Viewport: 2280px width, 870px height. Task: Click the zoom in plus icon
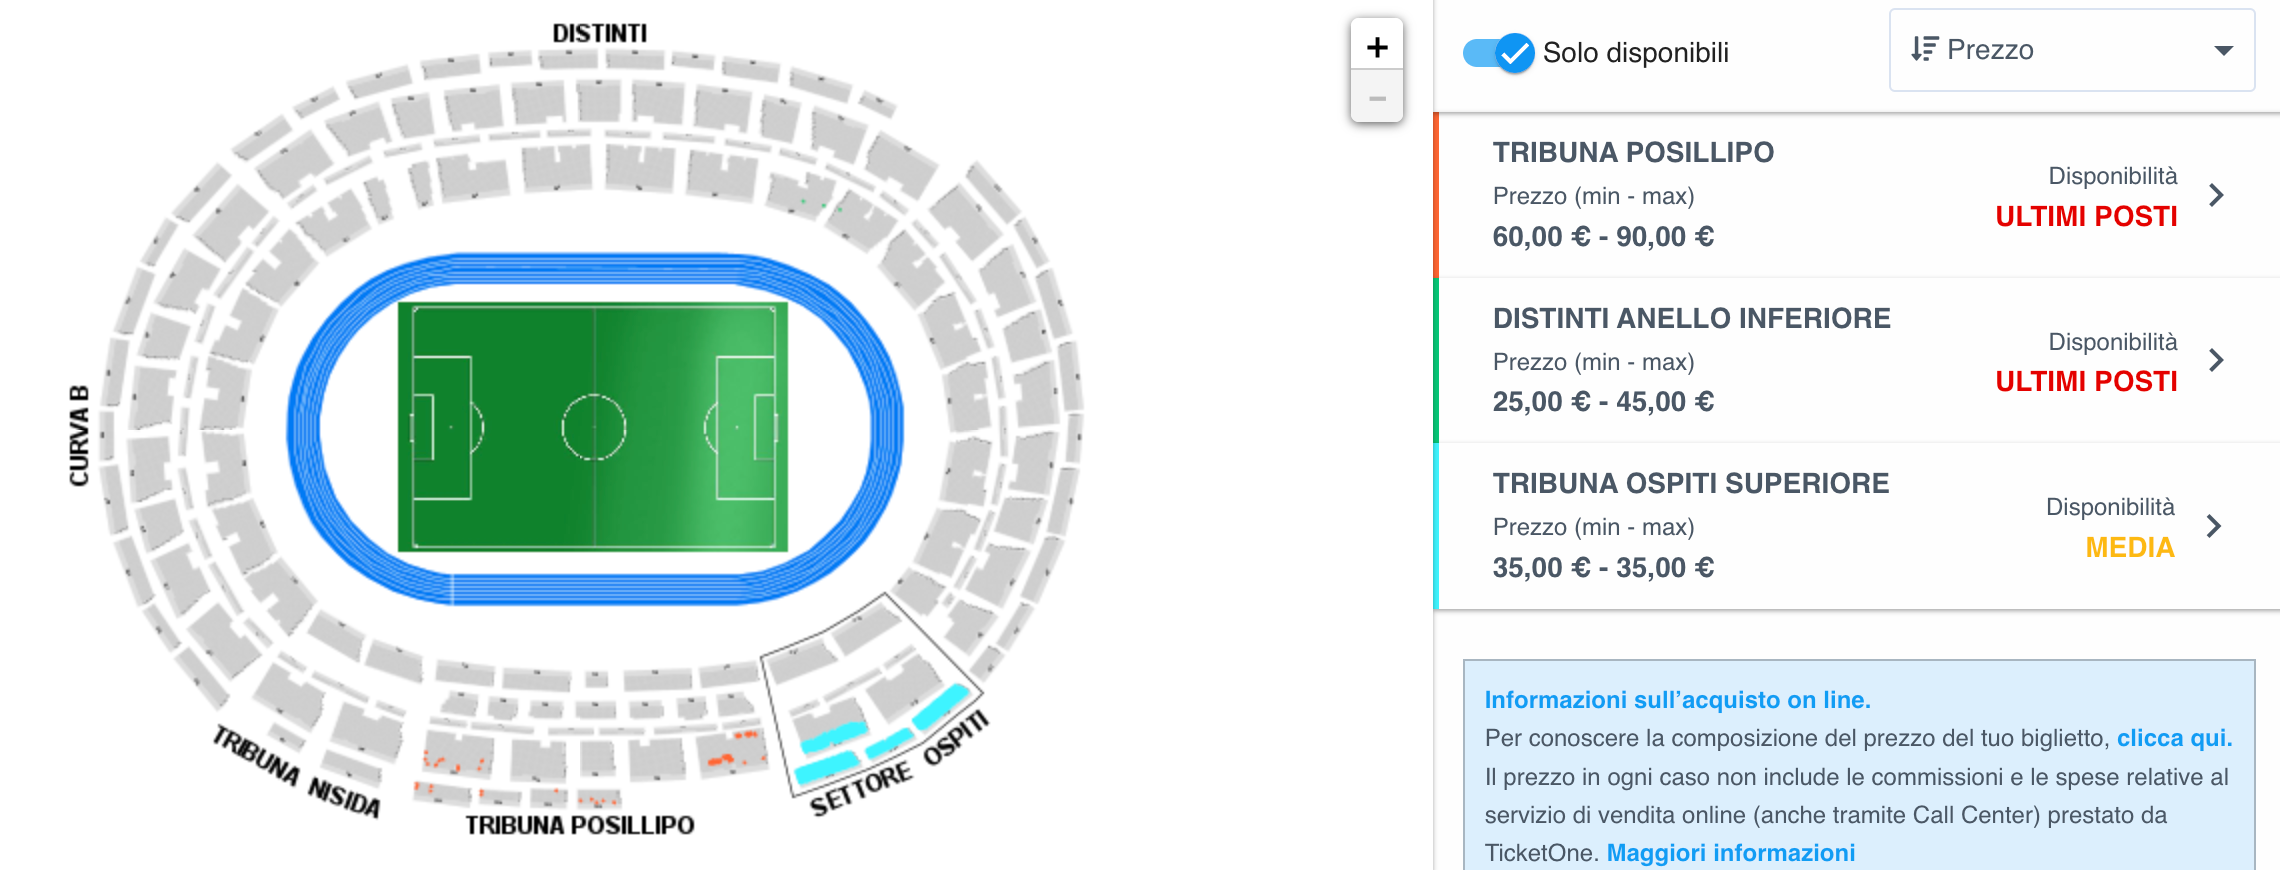coord(1378,45)
